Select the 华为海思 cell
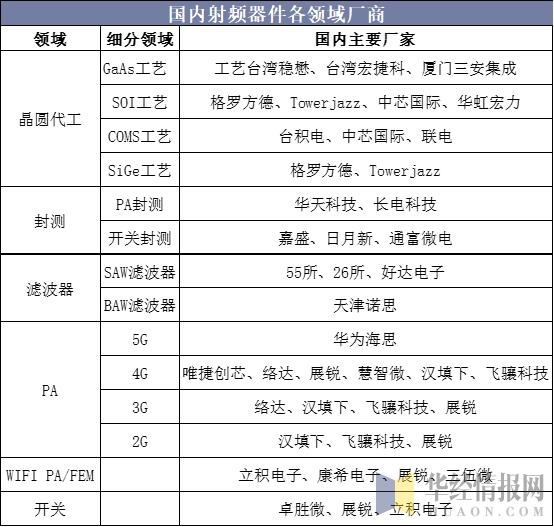This screenshot has width=554, height=527. coord(366,339)
